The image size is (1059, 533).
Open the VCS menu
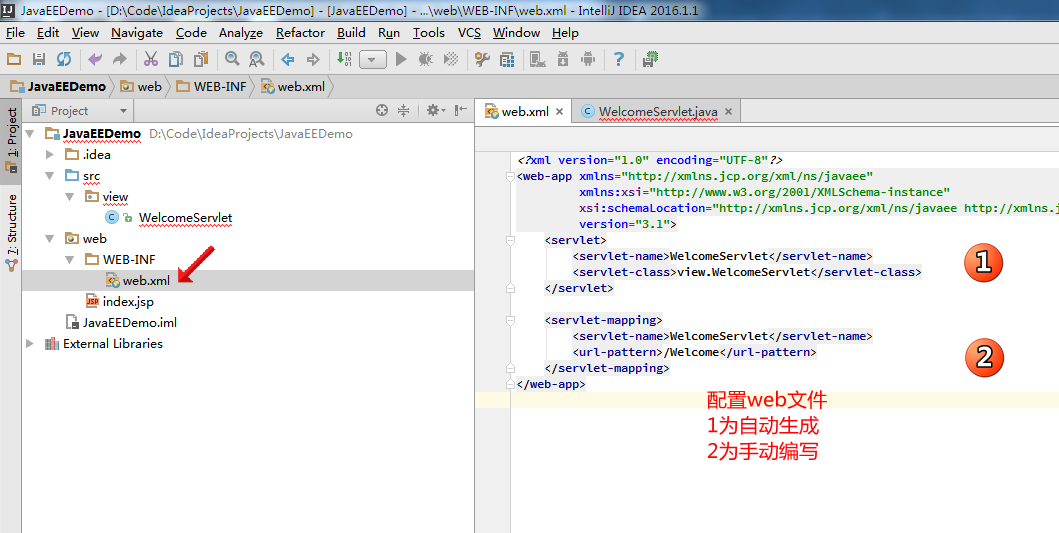click(x=469, y=32)
